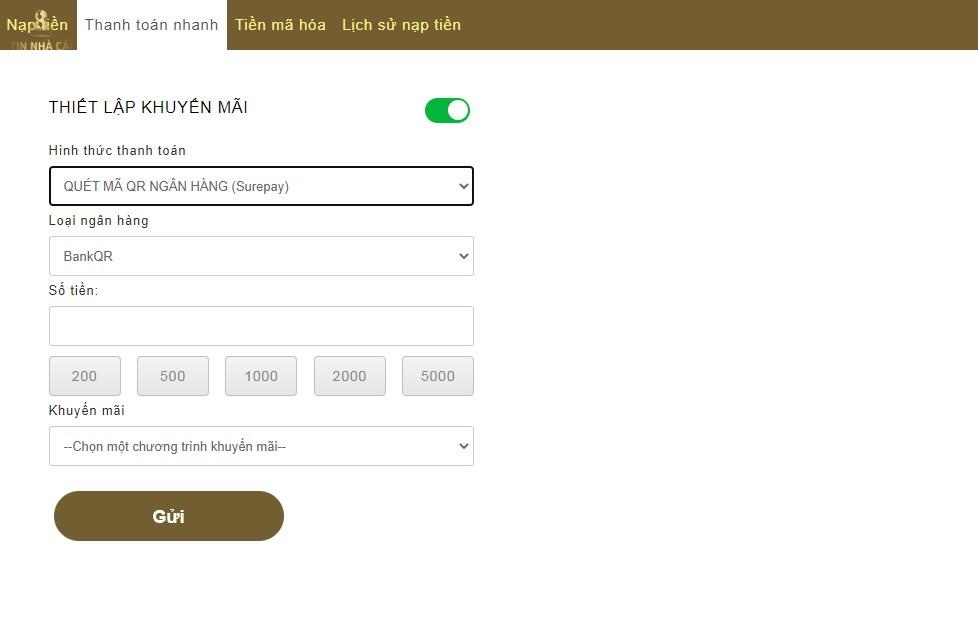Click the Số tiền label text

pos(73,291)
